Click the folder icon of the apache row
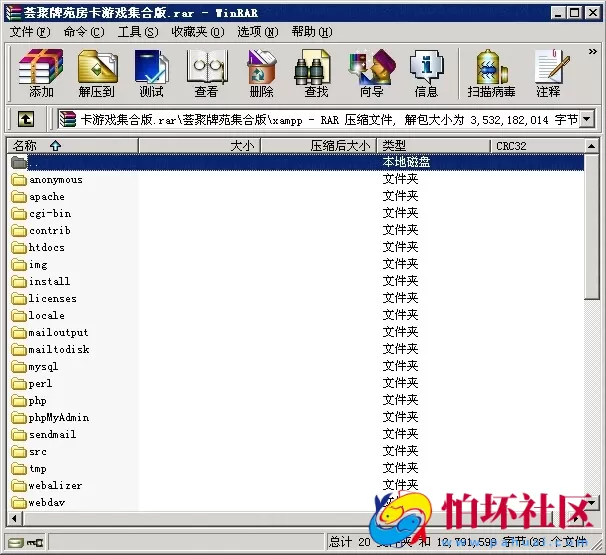Screen dimensions: 606x555 pyautogui.click(x=19, y=197)
